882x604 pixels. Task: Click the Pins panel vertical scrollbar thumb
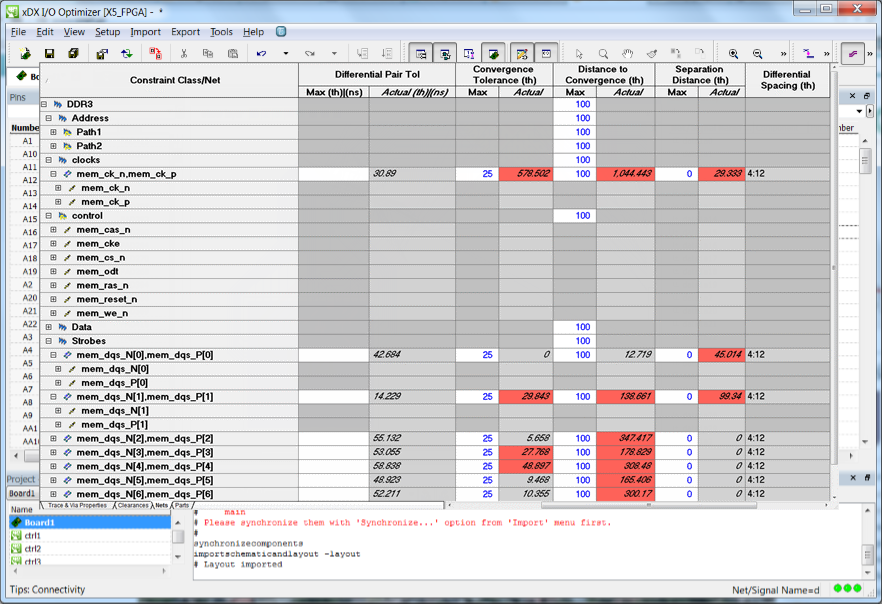[865, 161]
